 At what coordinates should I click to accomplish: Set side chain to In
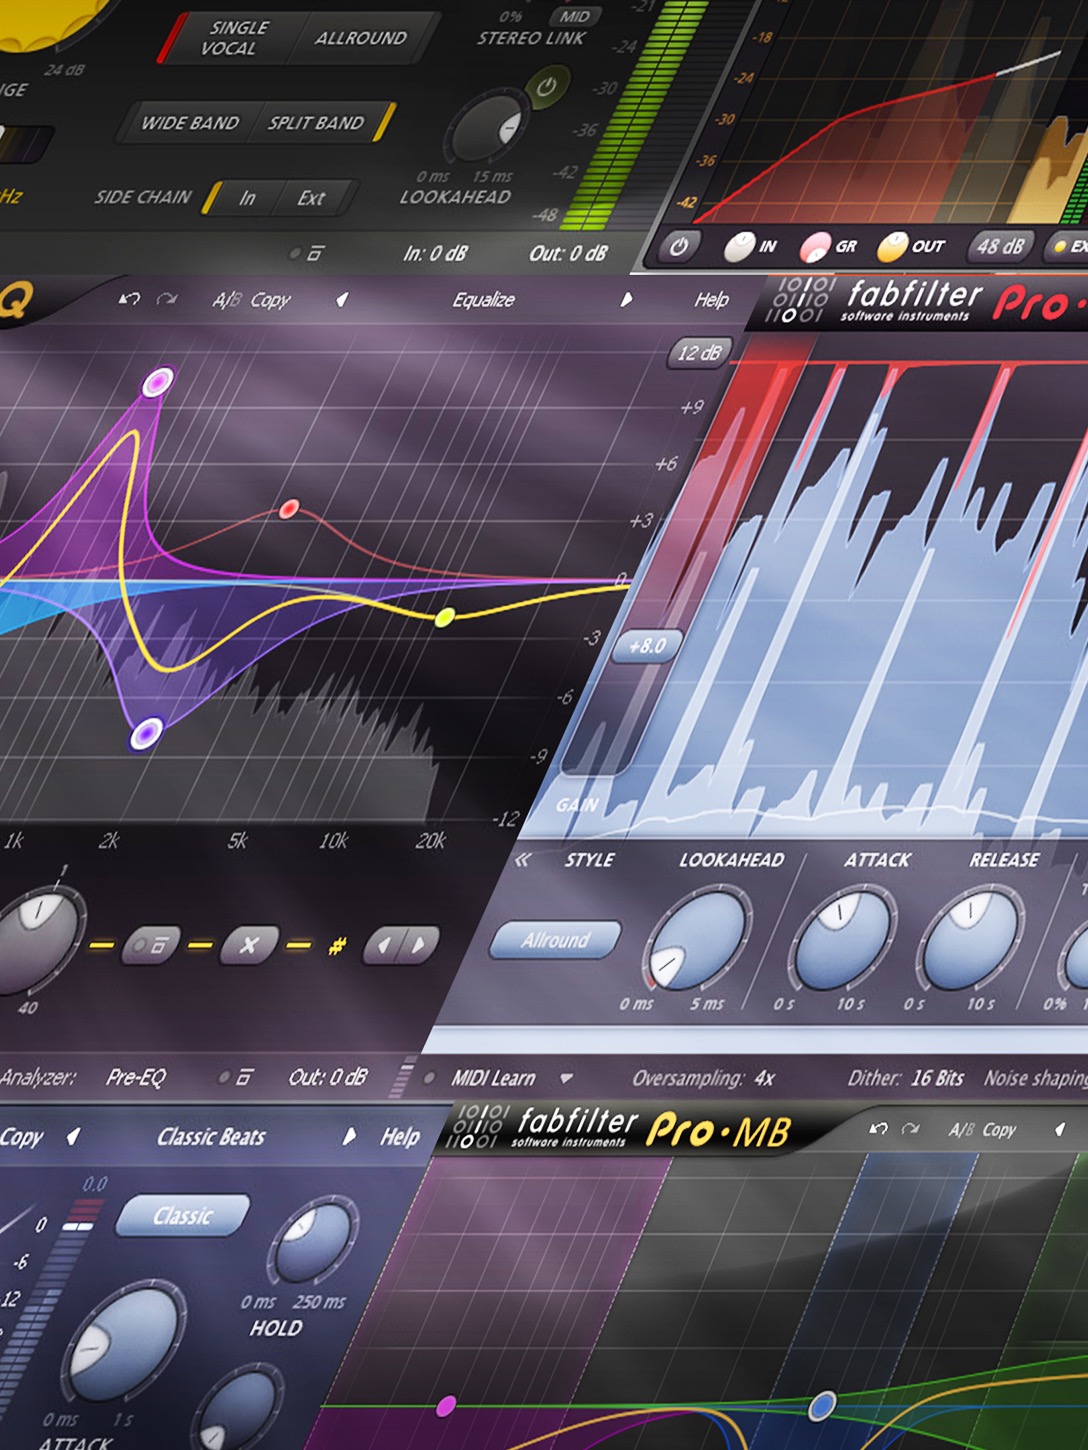[247, 198]
